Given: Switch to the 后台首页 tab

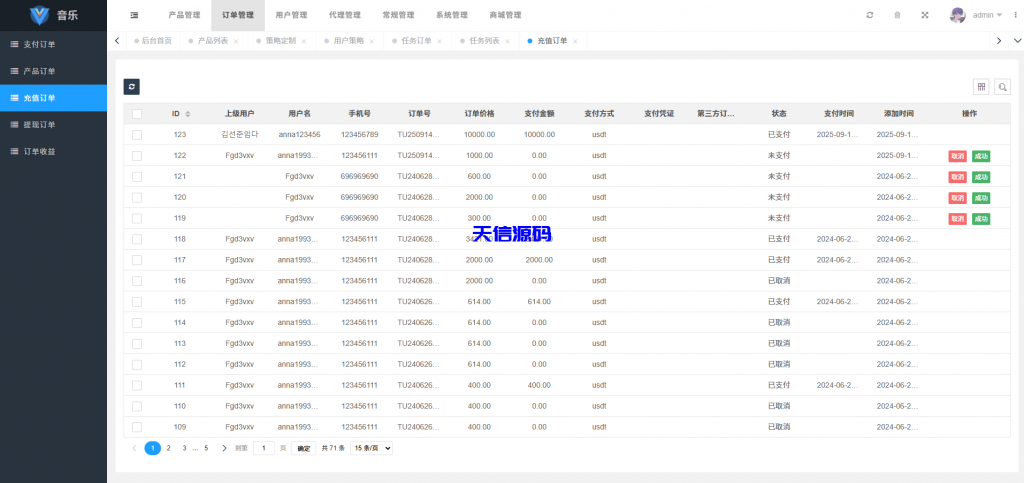Looking at the screenshot, I should (152, 40).
